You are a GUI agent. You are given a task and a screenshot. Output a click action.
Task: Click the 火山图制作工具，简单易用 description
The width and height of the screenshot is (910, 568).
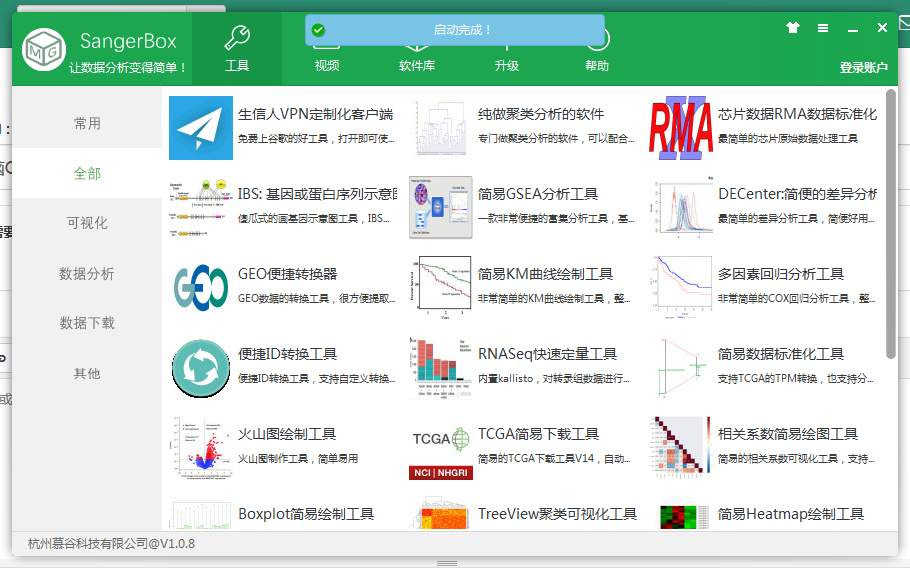click(298, 458)
